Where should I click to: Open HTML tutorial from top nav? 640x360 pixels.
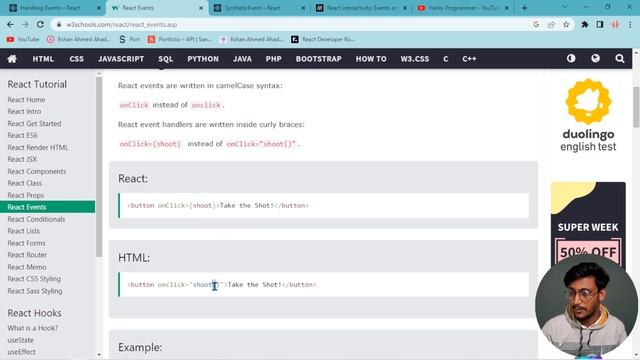click(x=43, y=59)
